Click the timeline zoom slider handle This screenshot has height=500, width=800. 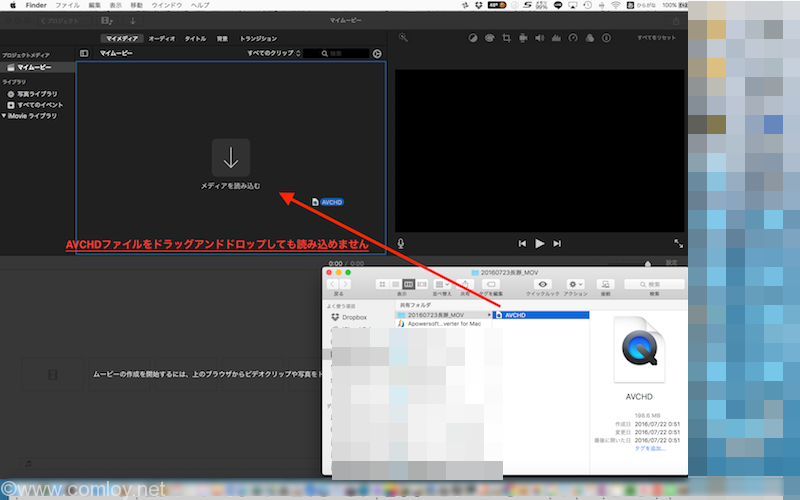pos(648,264)
